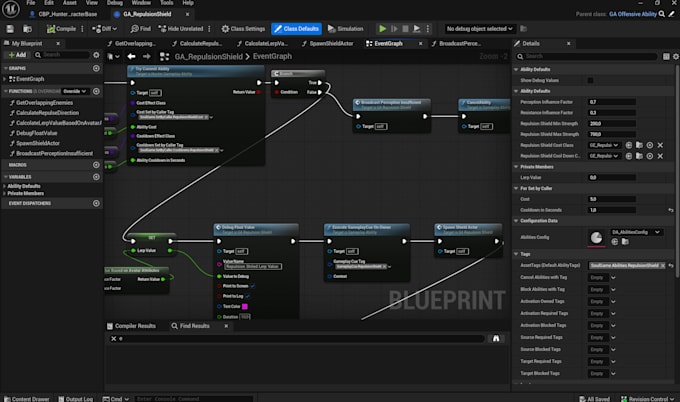Open the Debug menu
Viewport: 680px width, 402px height.
coord(115,3)
